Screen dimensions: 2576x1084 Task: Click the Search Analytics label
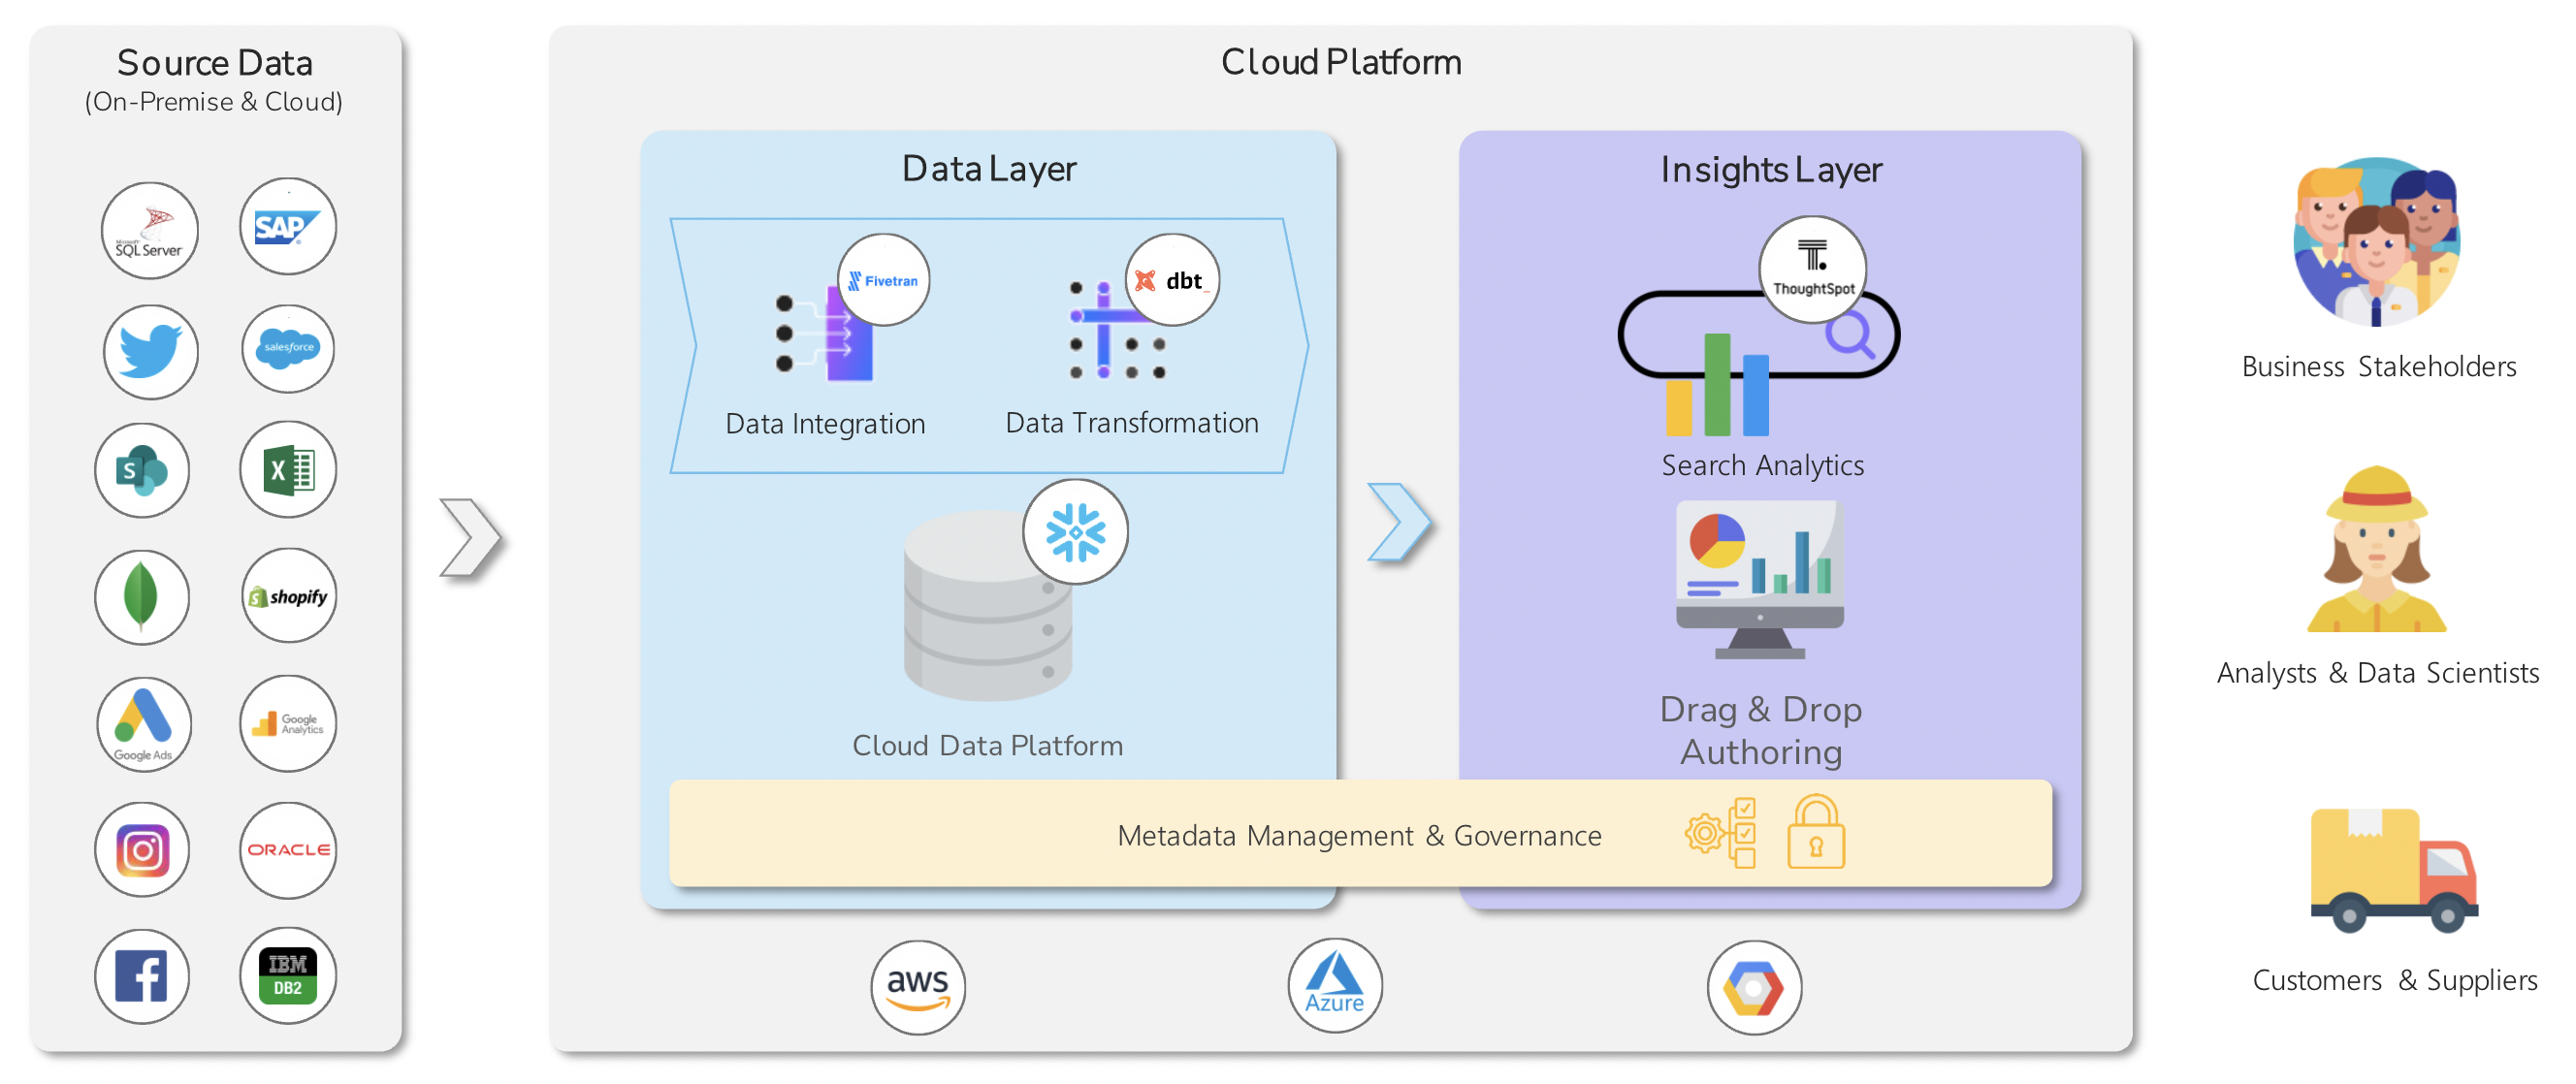point(1763,466)
